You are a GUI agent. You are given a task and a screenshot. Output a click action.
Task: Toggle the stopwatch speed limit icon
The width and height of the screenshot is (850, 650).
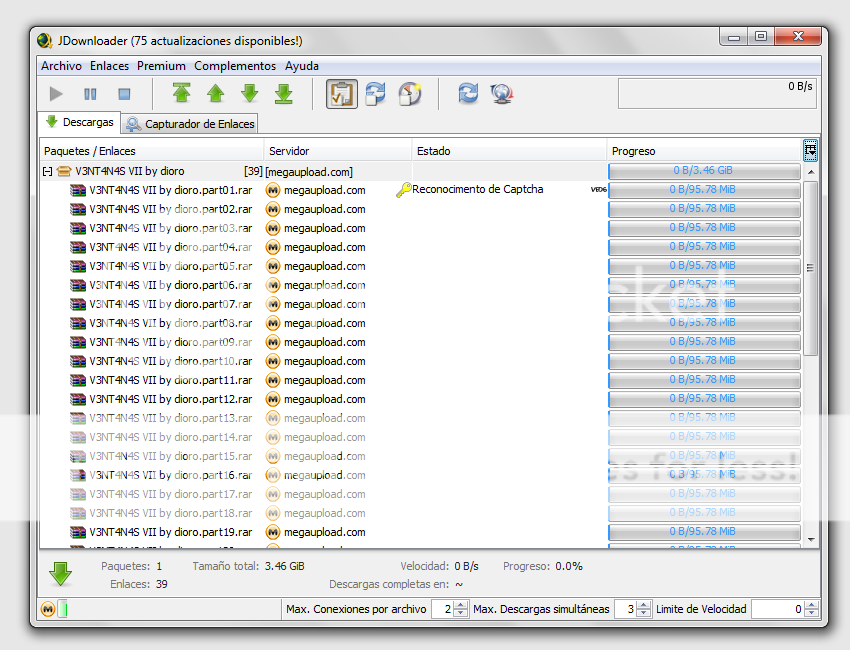[410, 93]
